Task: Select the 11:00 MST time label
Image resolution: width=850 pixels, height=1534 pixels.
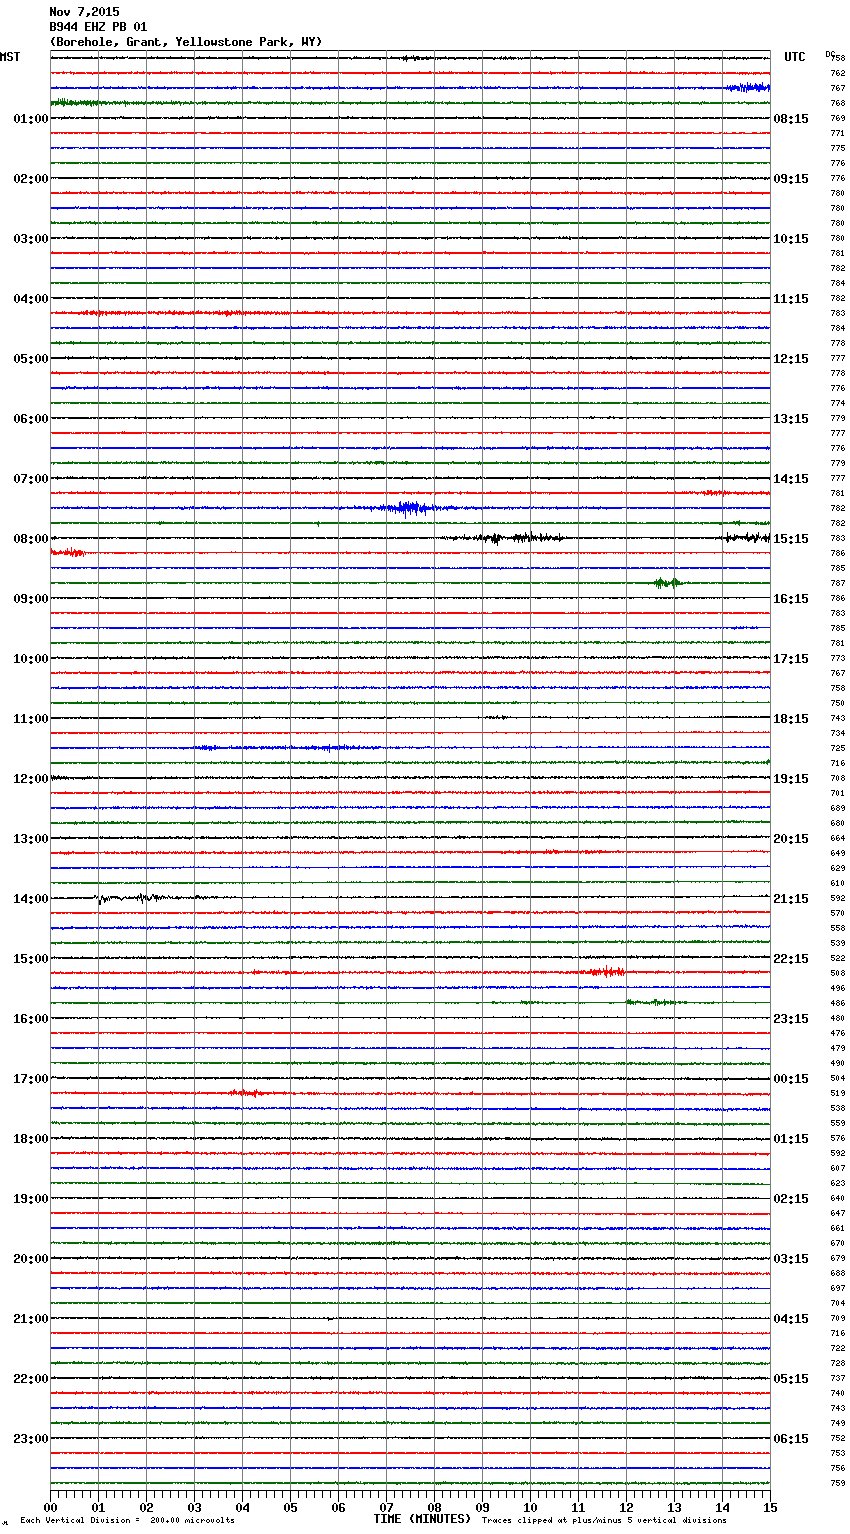Action: click(x=31, y=719)
